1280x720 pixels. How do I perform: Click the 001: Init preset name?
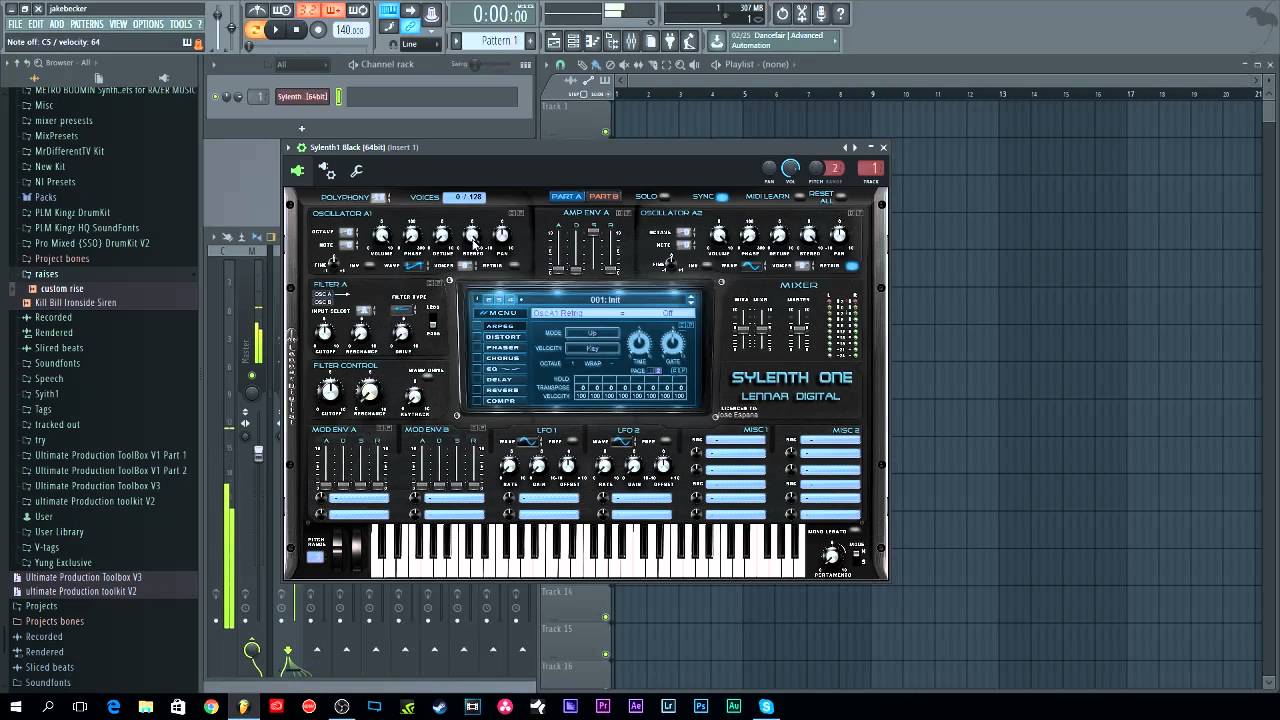tap(605, 299)
